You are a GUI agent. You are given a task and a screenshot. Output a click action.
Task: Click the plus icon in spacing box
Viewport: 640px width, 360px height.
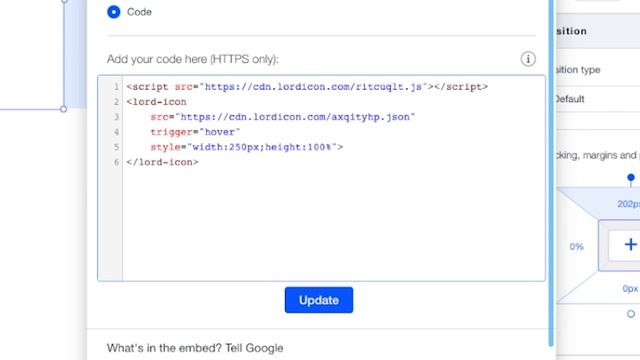click(631, 244)
